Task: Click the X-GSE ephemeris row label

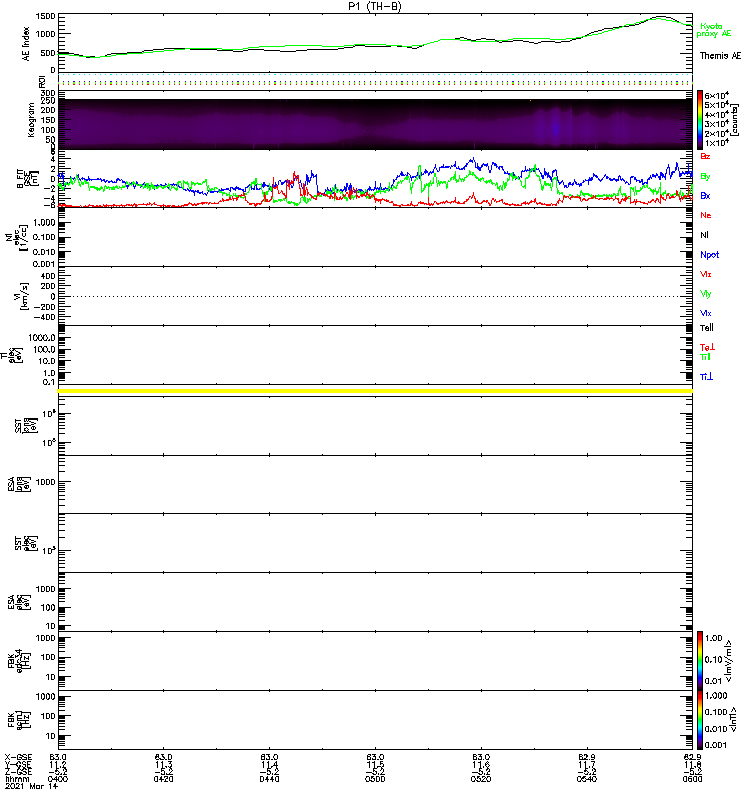Action: point(18,758)
